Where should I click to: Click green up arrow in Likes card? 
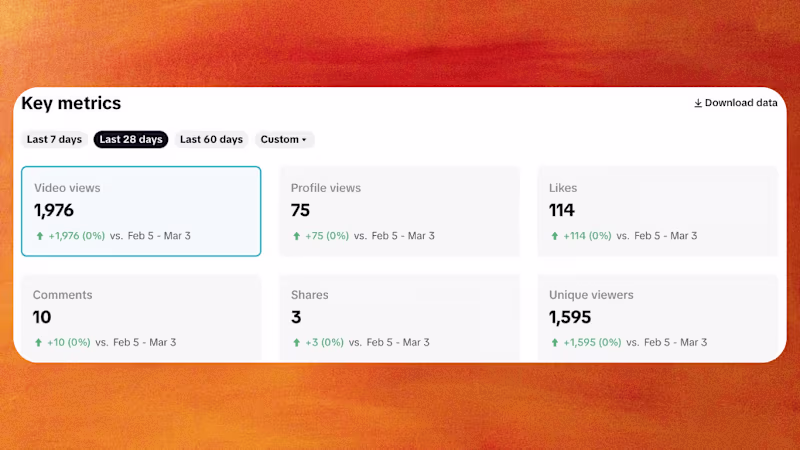(554, 236)
